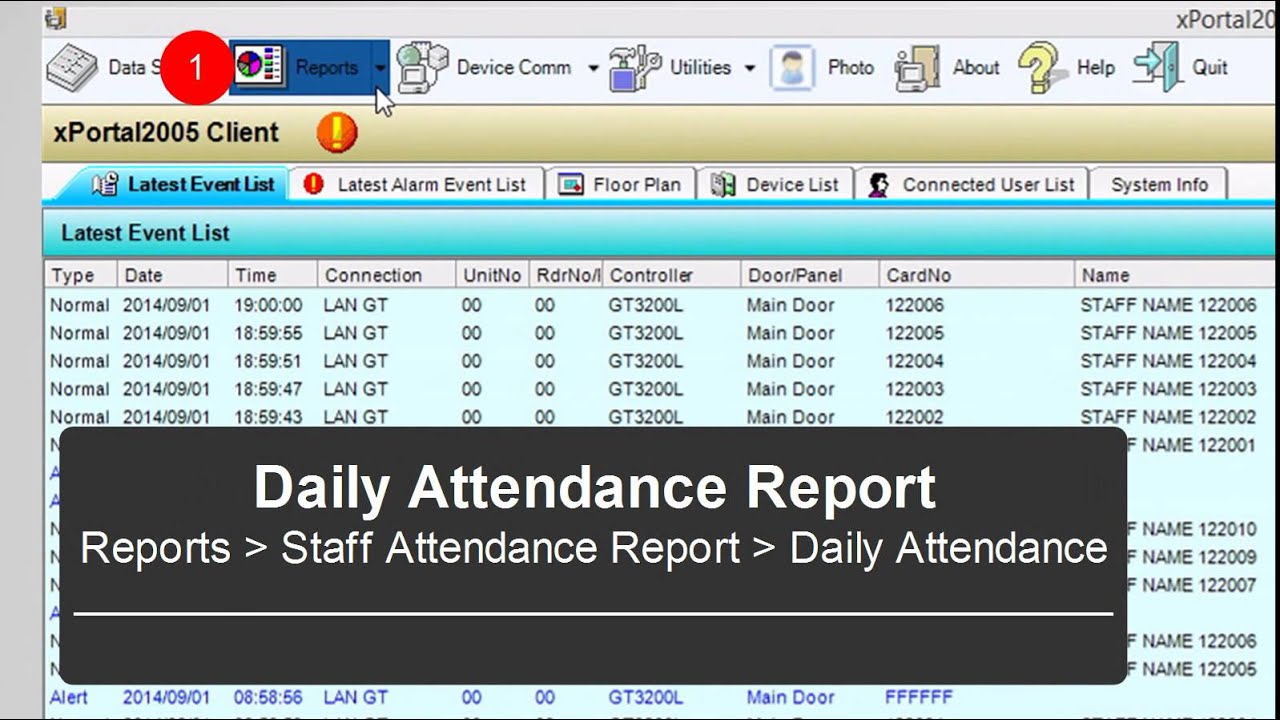Click the FFFFFF card number cell
Screen dimensions: 1280x720
coord(918,697)
